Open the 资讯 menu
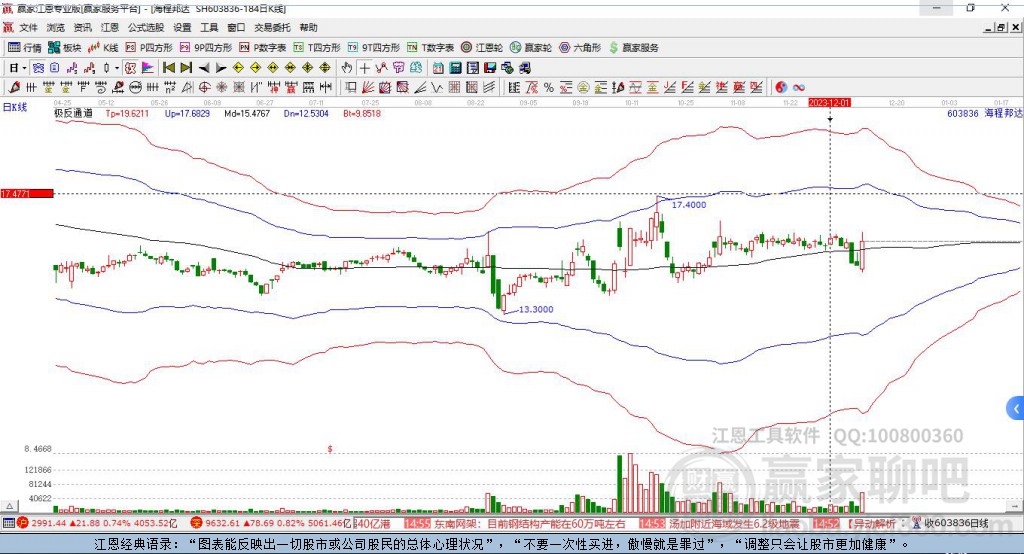 pos(82,27)
